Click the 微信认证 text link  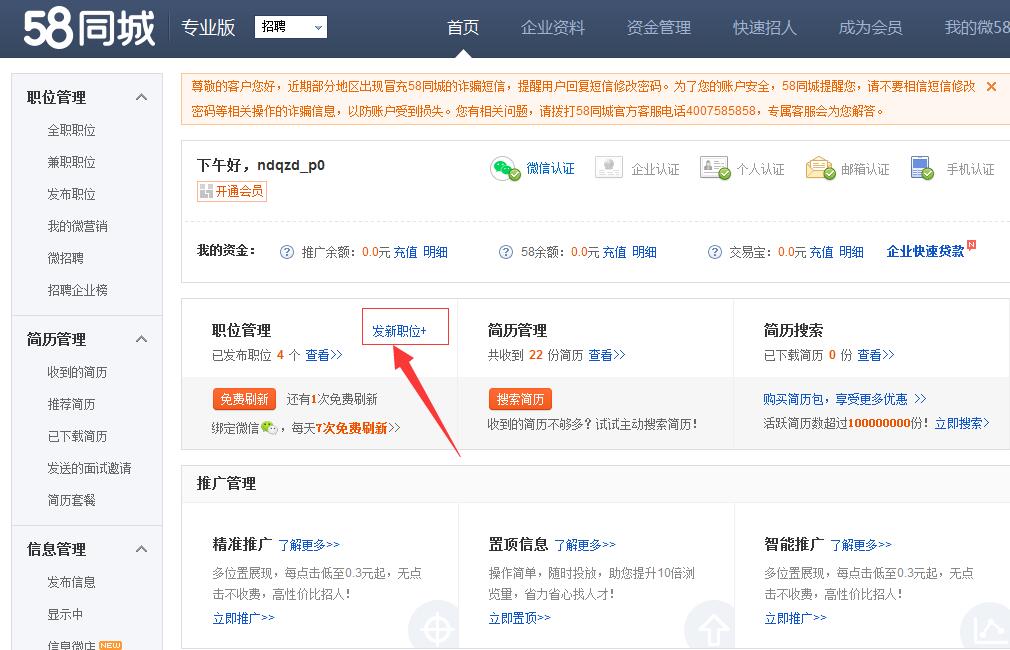550,169
